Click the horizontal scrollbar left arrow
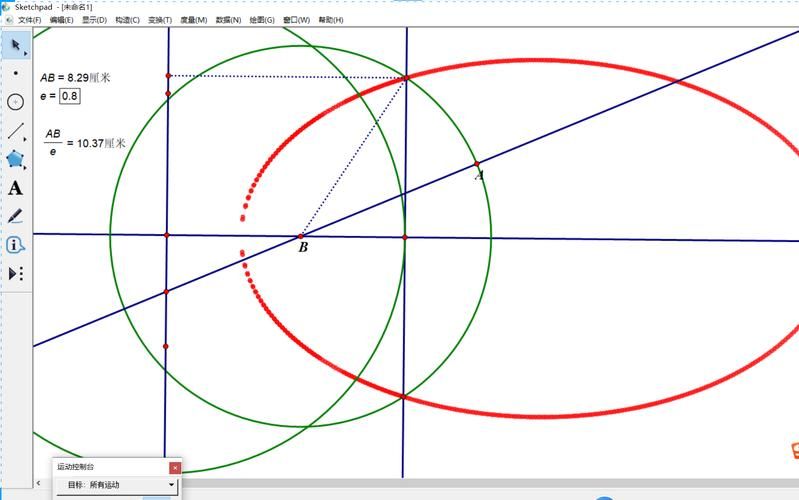Image resolution: width=799 pixels, height=500 pixels. tap(38, 483)
